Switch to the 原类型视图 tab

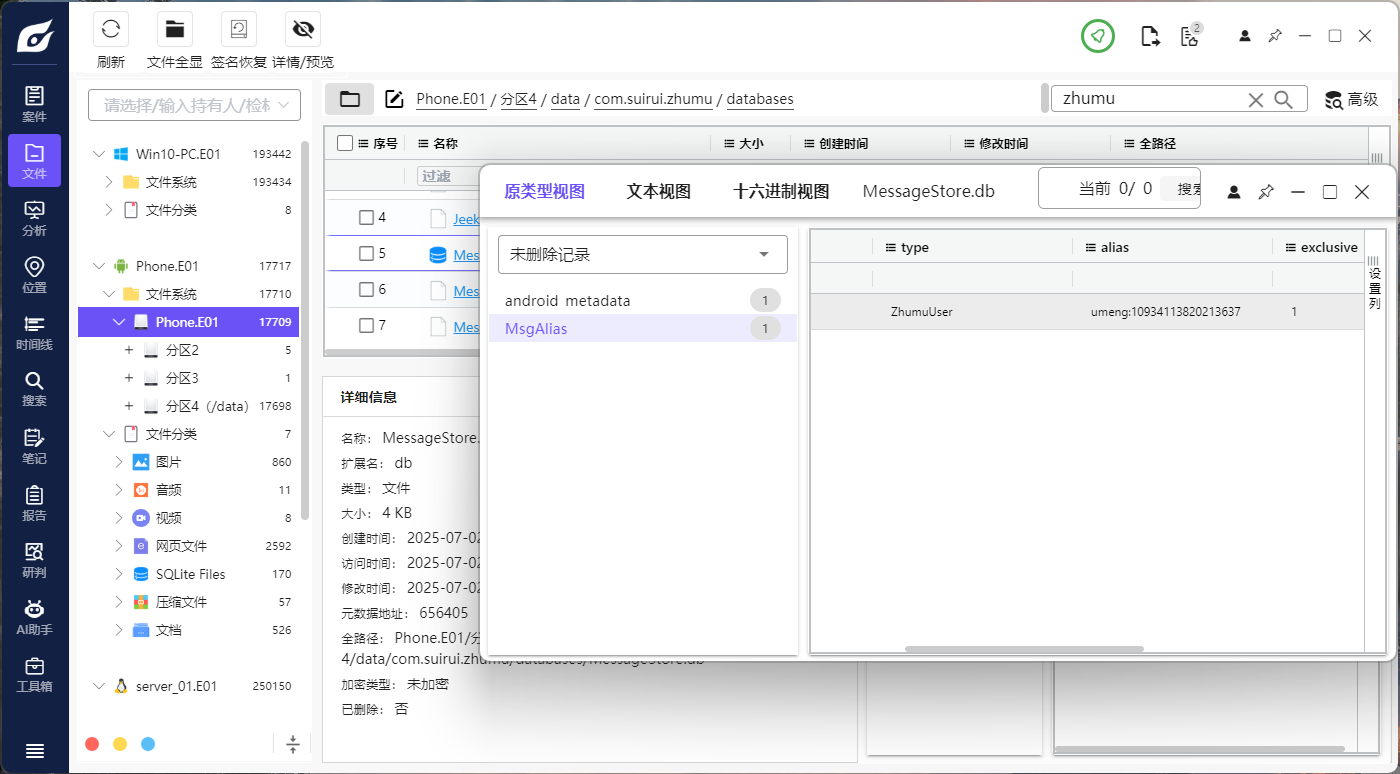point(544,191)
